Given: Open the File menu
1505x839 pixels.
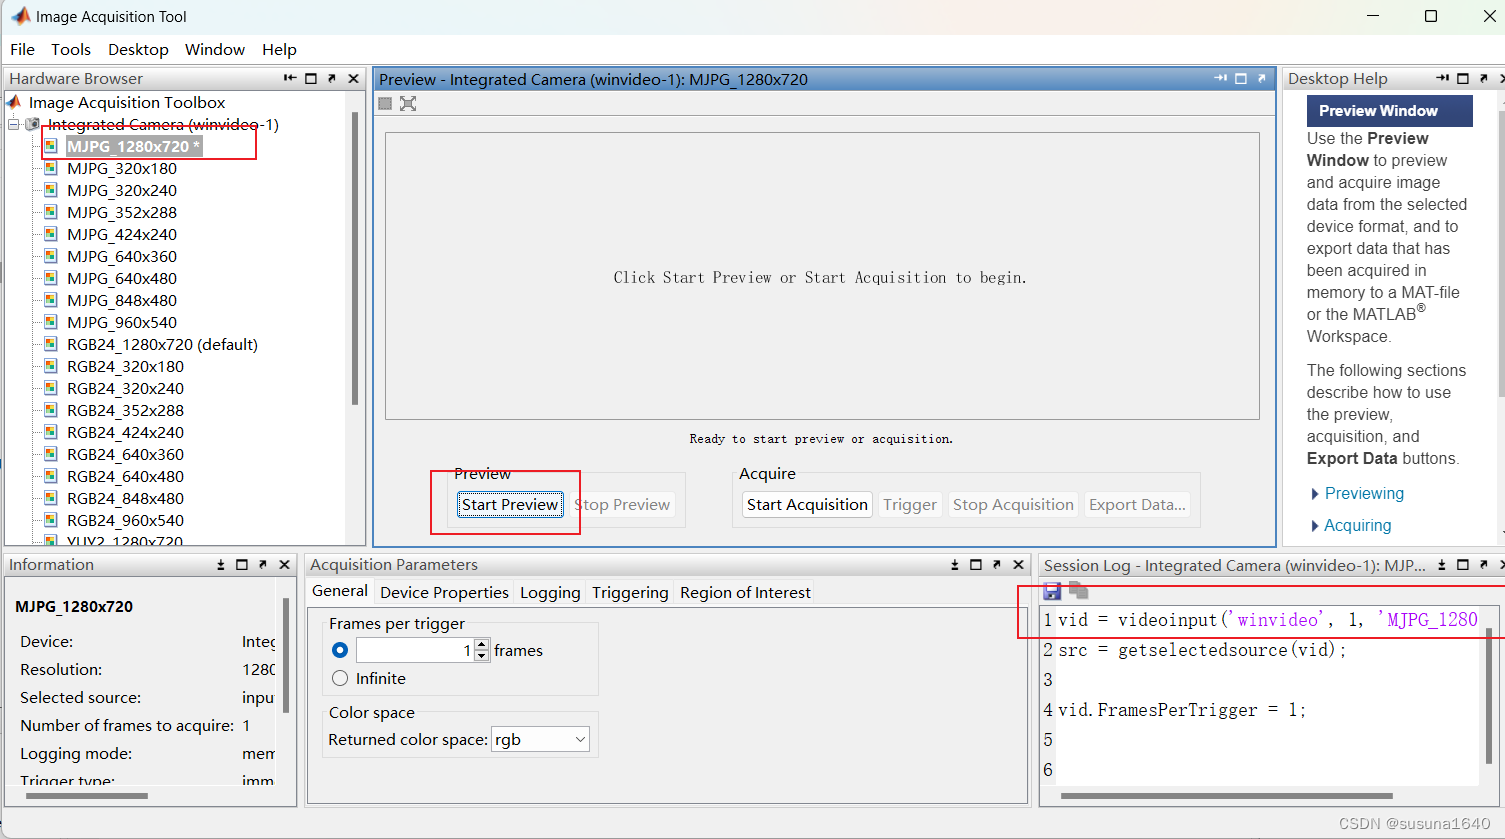Looking at the screenshot, I should [22, 49].
